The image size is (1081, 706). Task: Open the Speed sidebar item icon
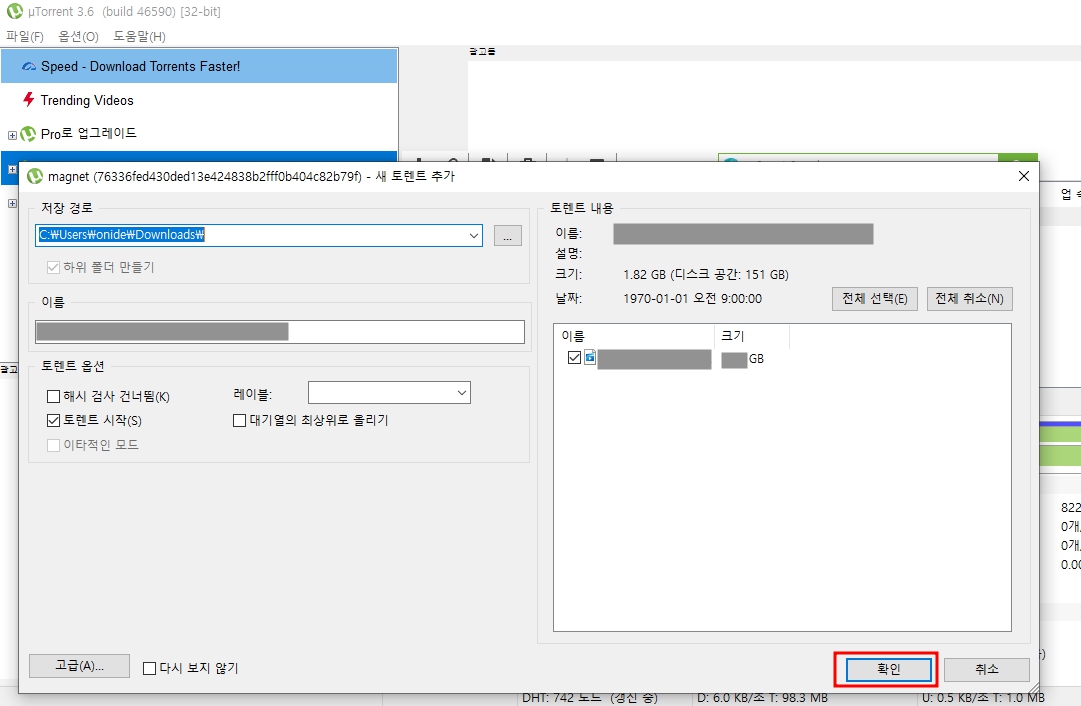pos(29,67)
